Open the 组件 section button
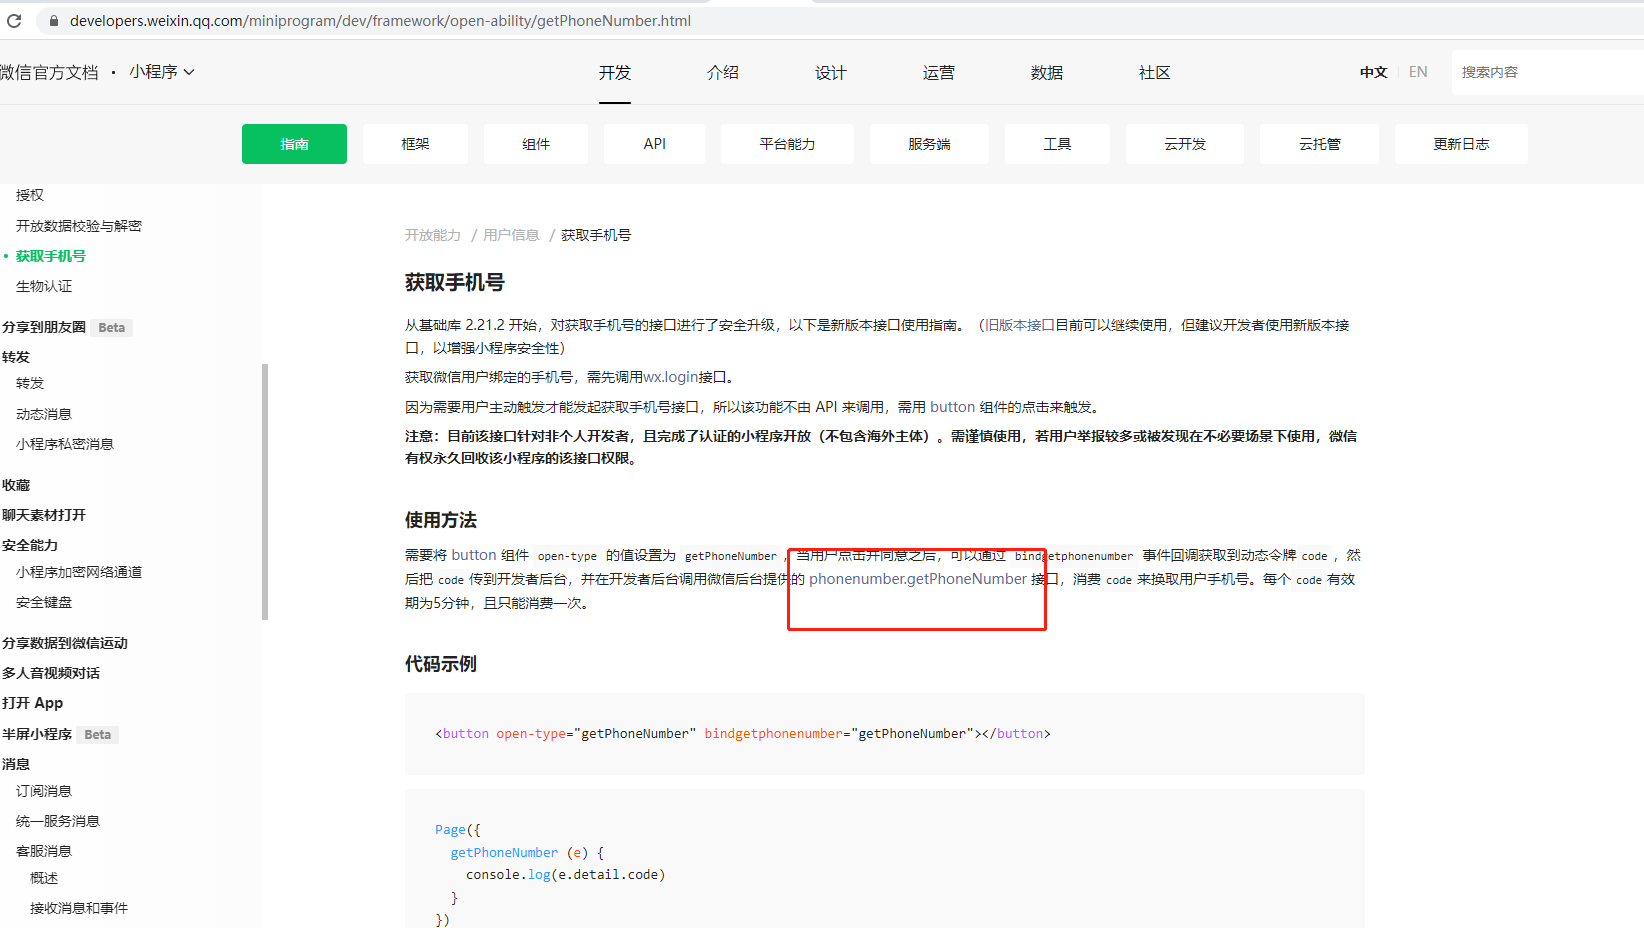Screen dimensions: 1644x928 pyautogui.click(x=536, y=144)
